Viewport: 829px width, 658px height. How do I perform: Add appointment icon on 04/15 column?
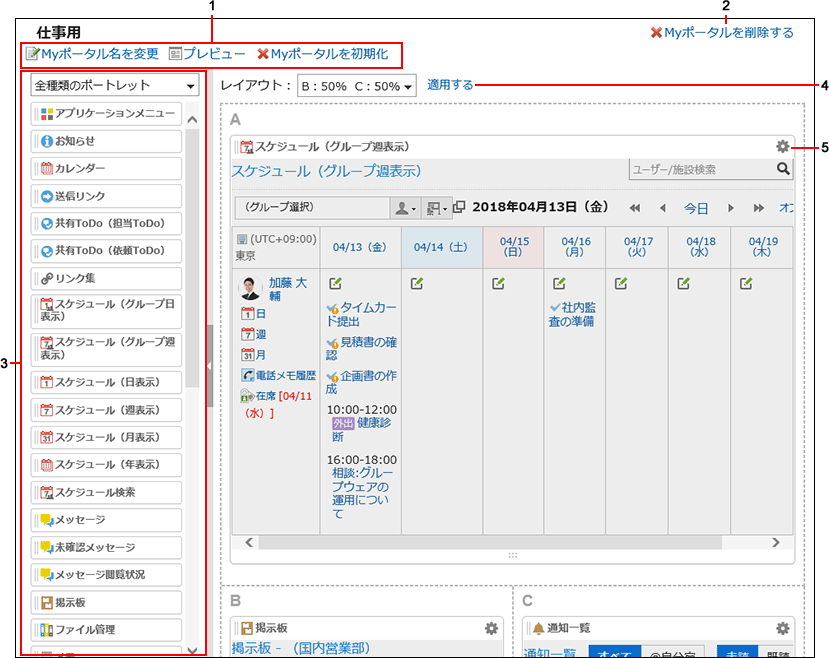(x=498, y=284)
